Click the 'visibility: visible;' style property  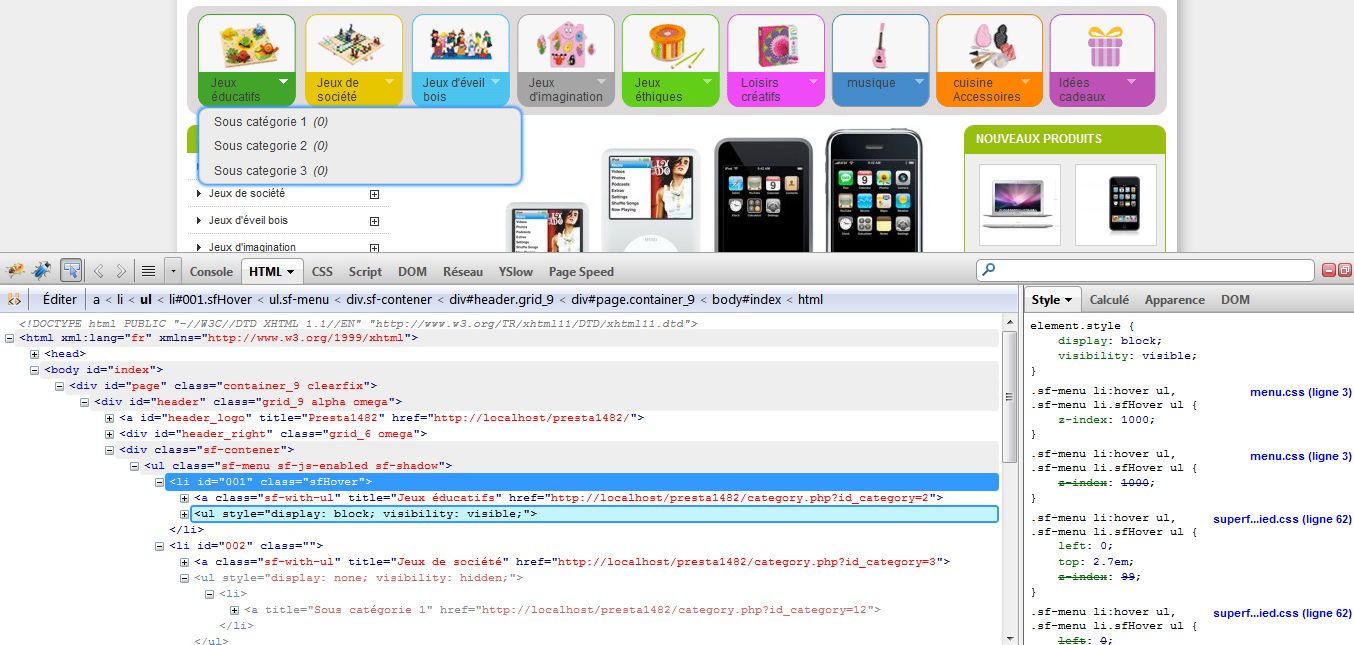point(1127,355)
